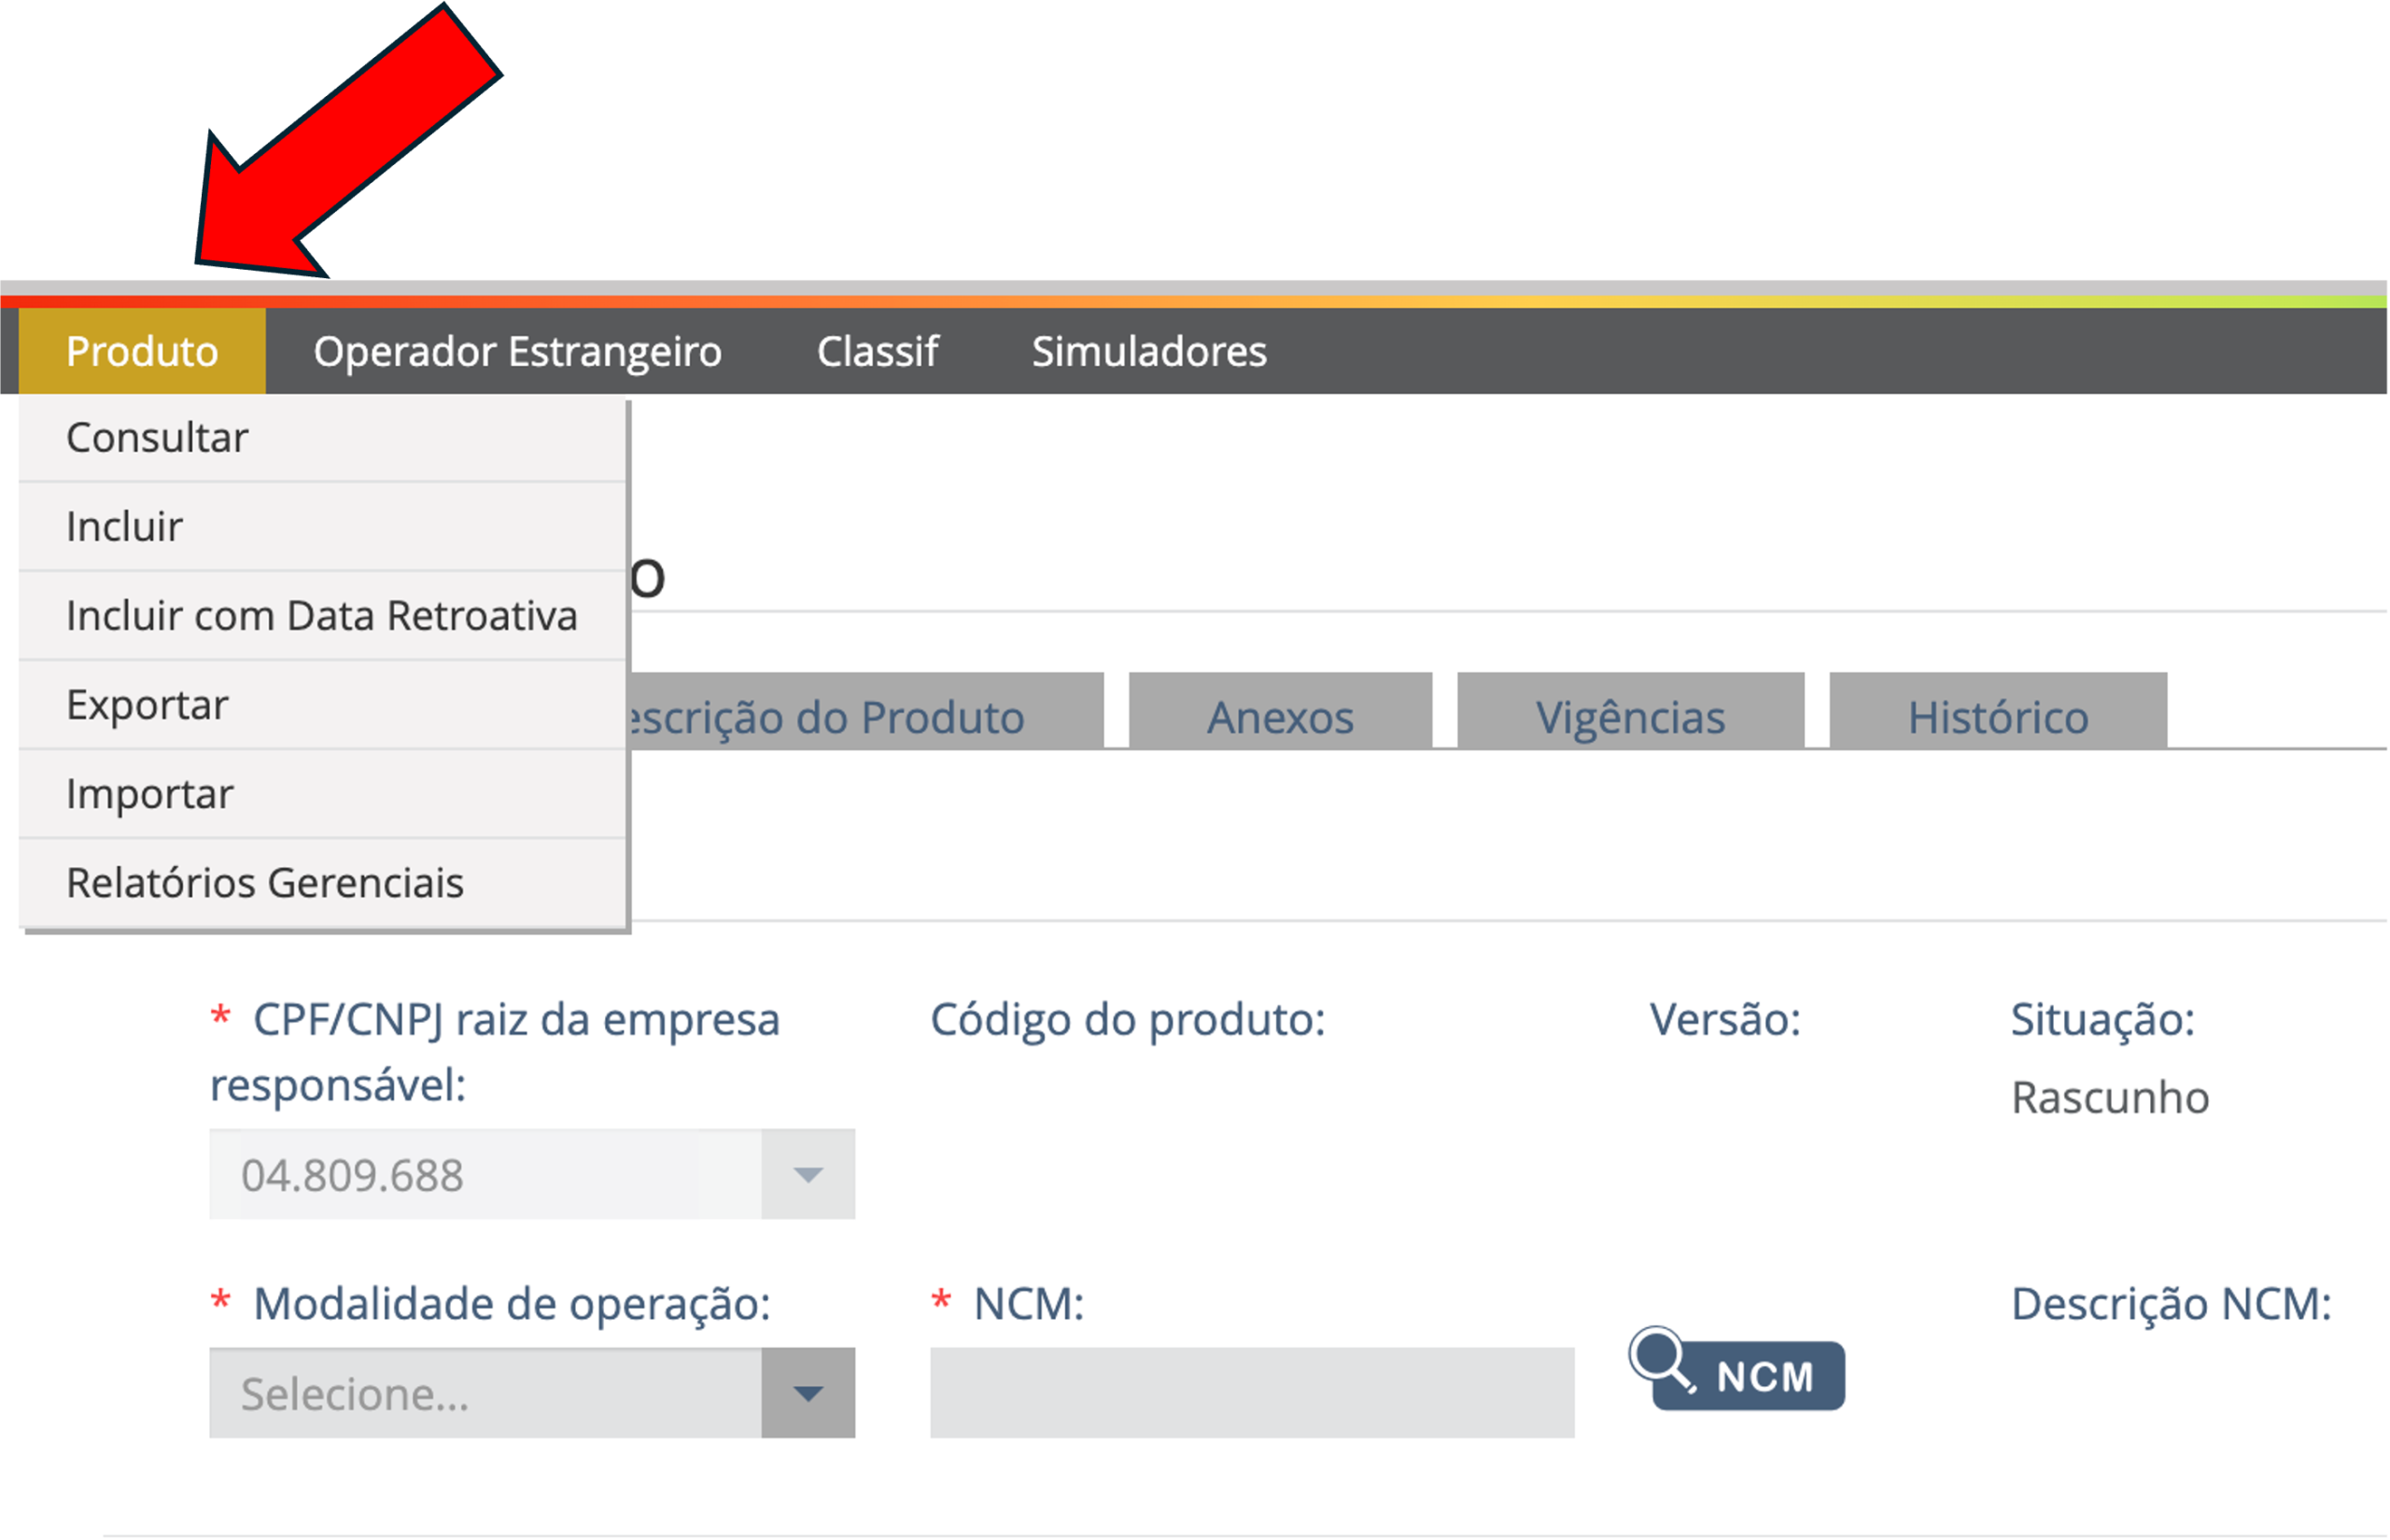The width and height of the screenshot is (2390, 1540).
Task: Open the Produto menu
Action: [x=142, y=351]
